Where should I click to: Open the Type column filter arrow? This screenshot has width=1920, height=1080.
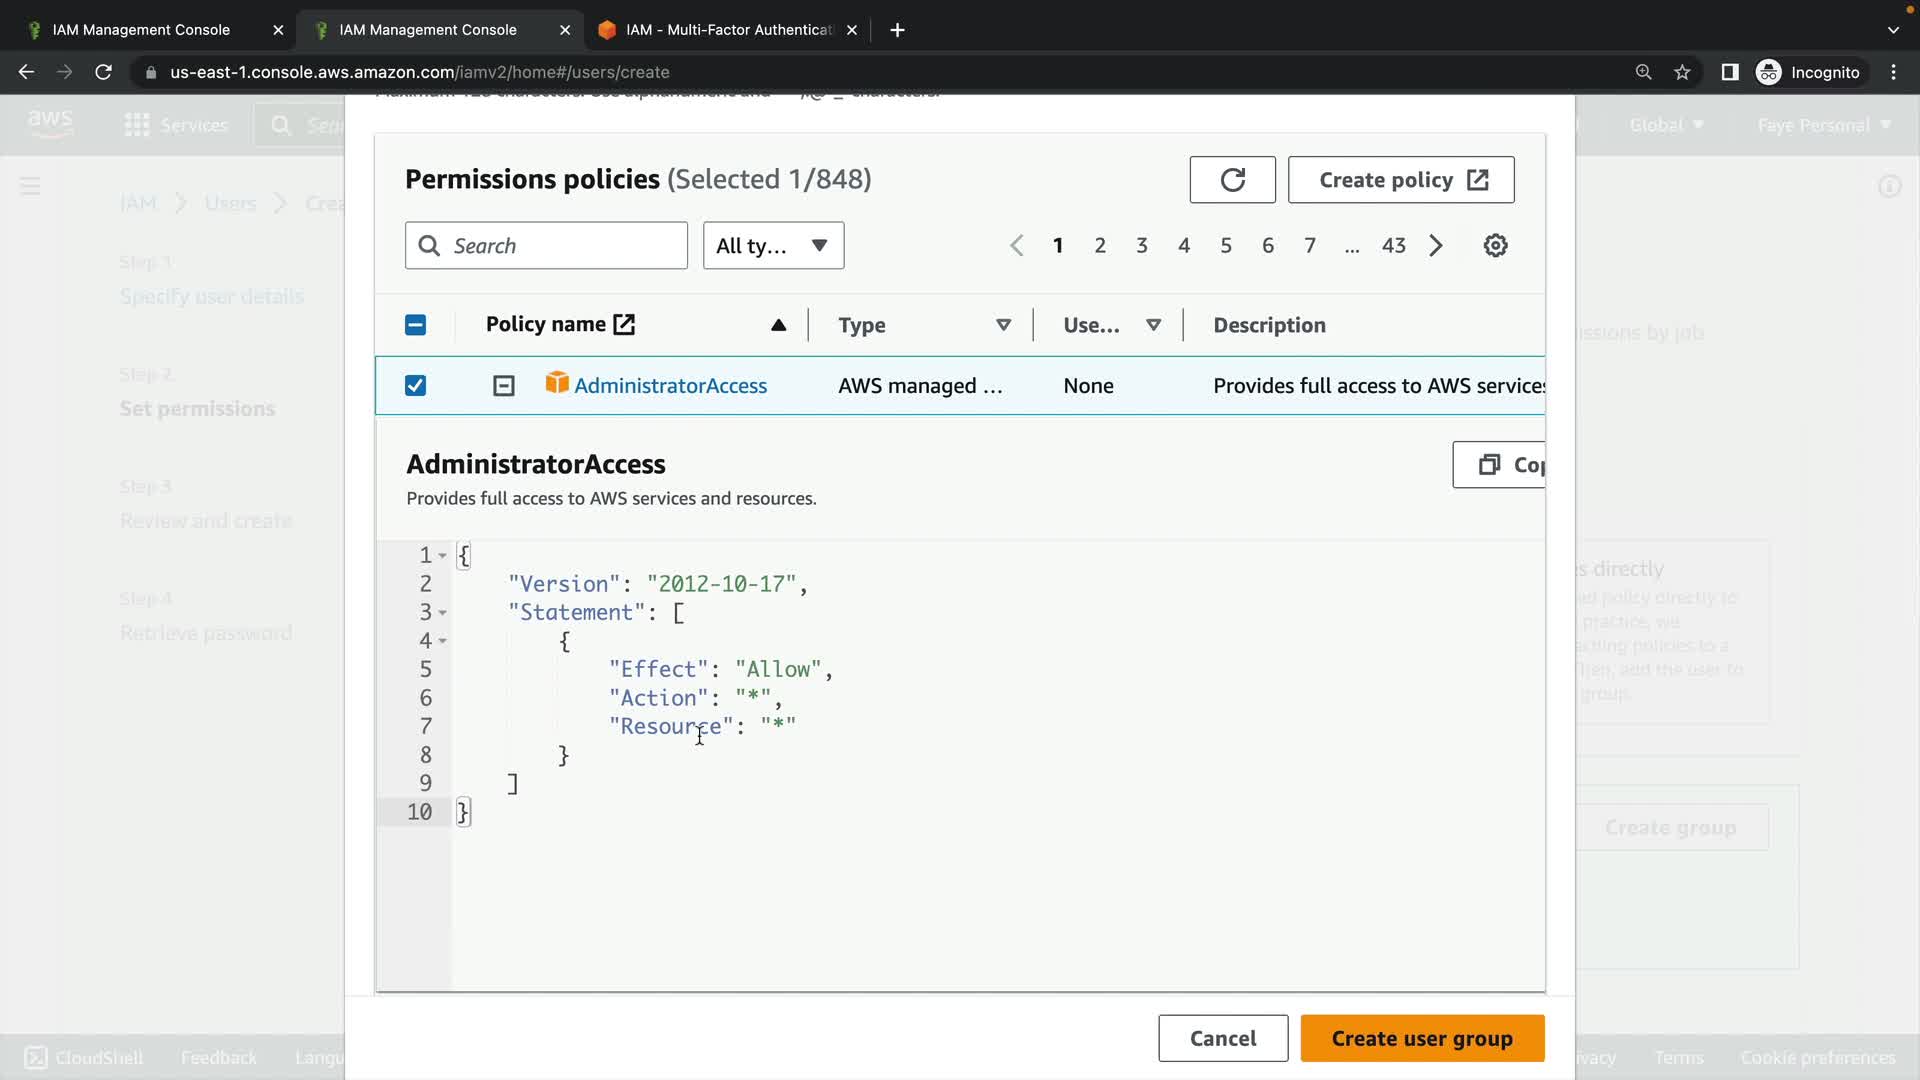click(x=1003, y=325)
